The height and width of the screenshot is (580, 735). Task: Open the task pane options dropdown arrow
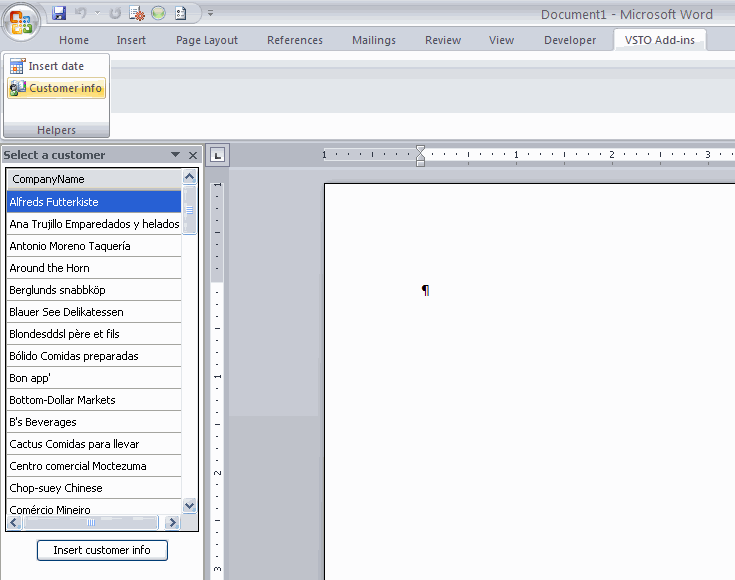click(175, 155)
